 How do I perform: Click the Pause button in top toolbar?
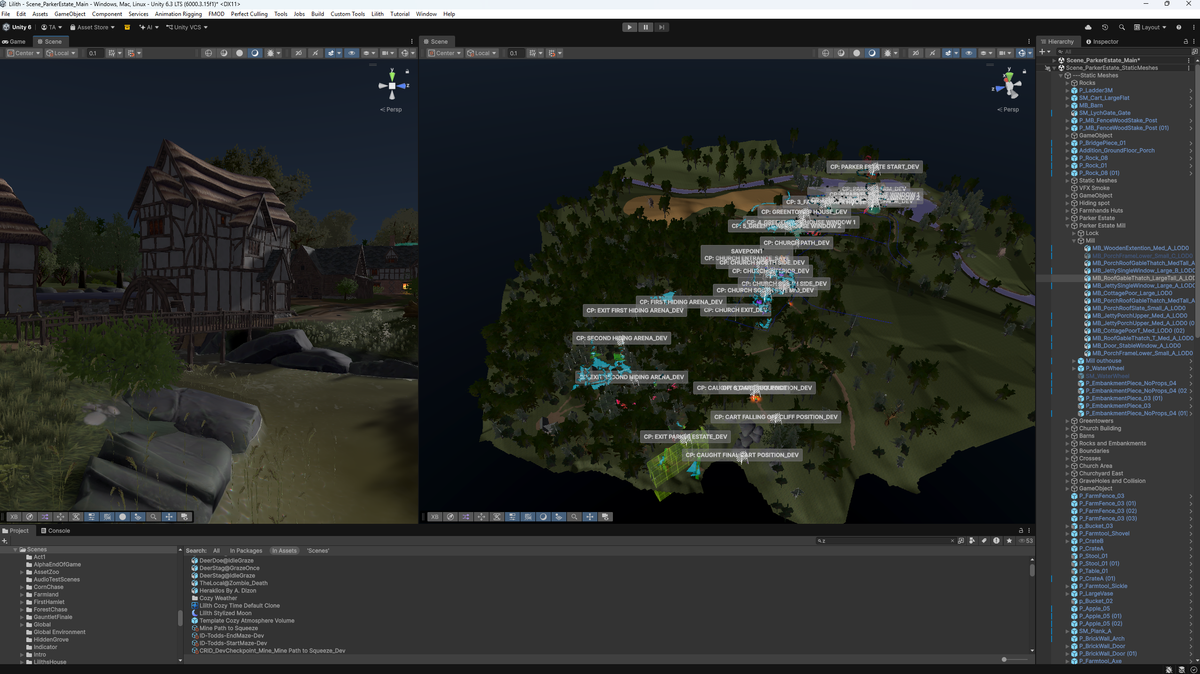(x=646, y=27)
